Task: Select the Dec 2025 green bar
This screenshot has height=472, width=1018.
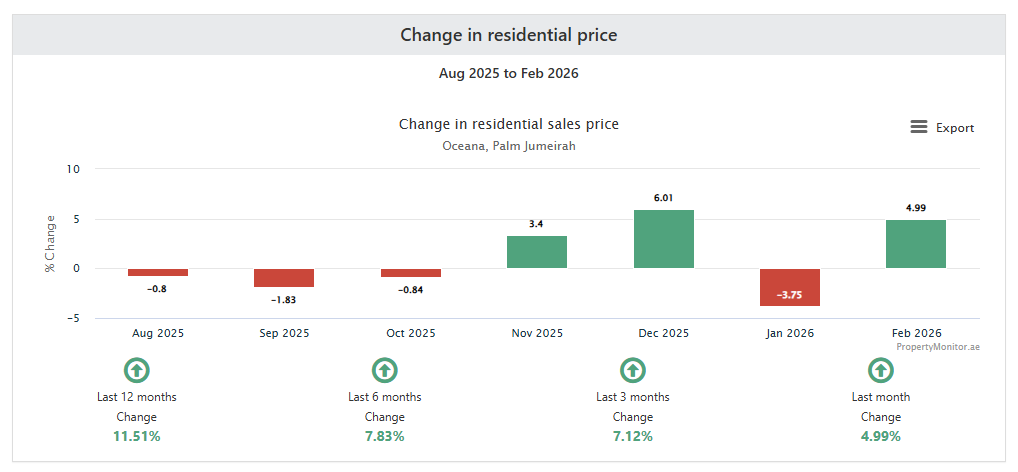Action: pyautogui.click(x=664, y=239)
